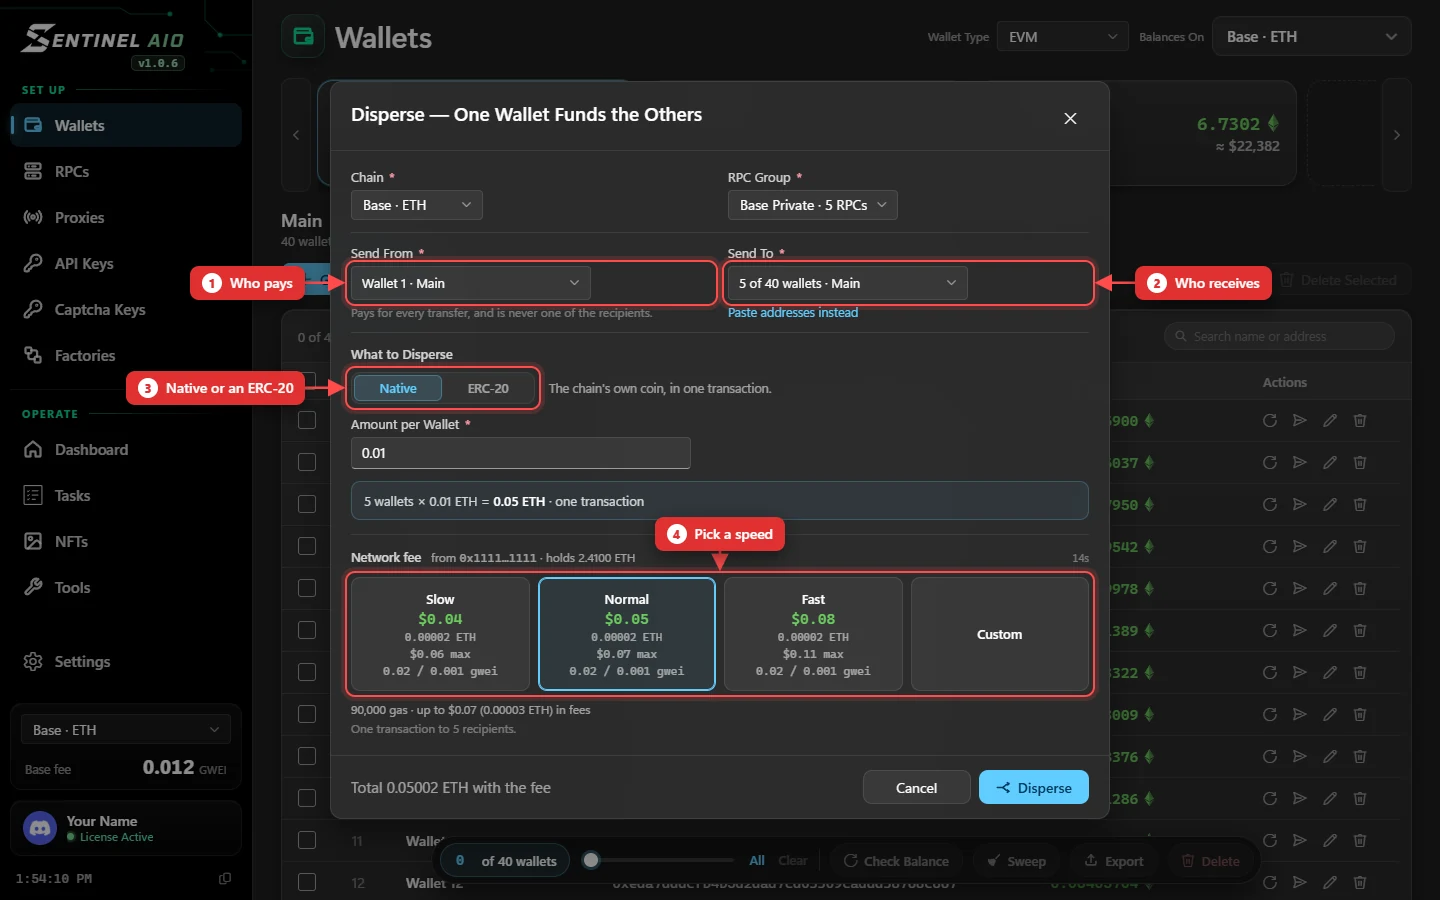1440x900 pixels.
Task: Click trash icon for balance ending 542
Action: (x=1360, y=547)
